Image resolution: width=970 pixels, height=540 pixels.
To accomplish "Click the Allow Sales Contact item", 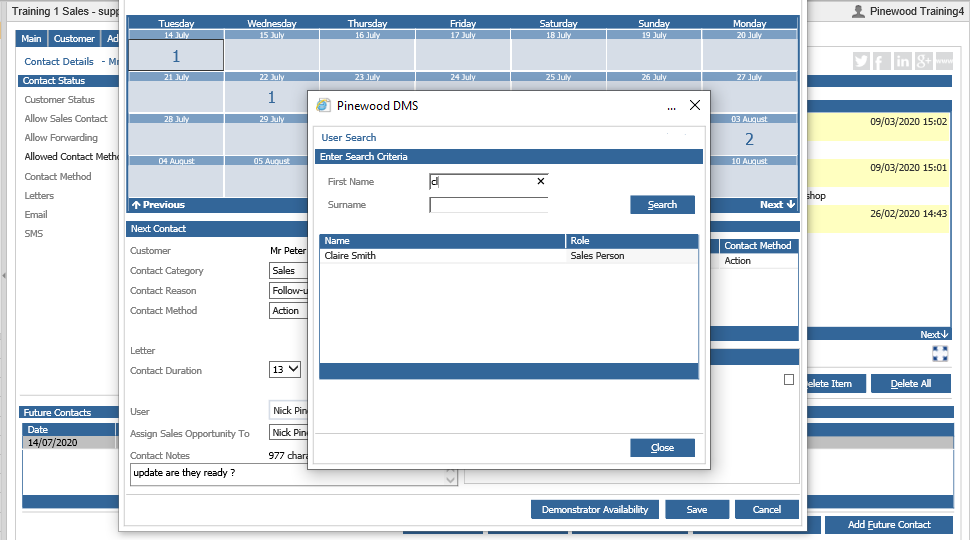I will (66, 119).
